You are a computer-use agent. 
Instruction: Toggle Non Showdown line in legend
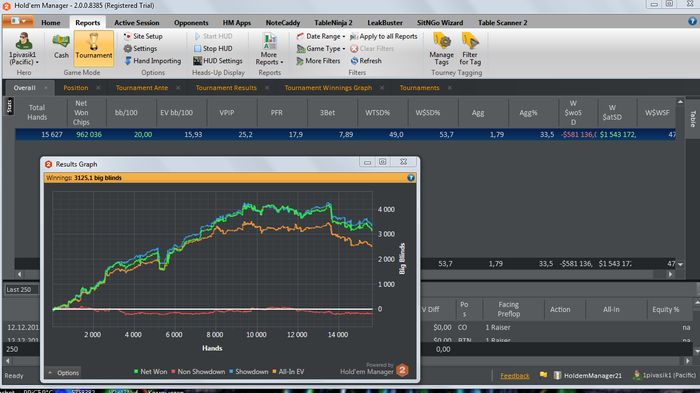(198, 372)
